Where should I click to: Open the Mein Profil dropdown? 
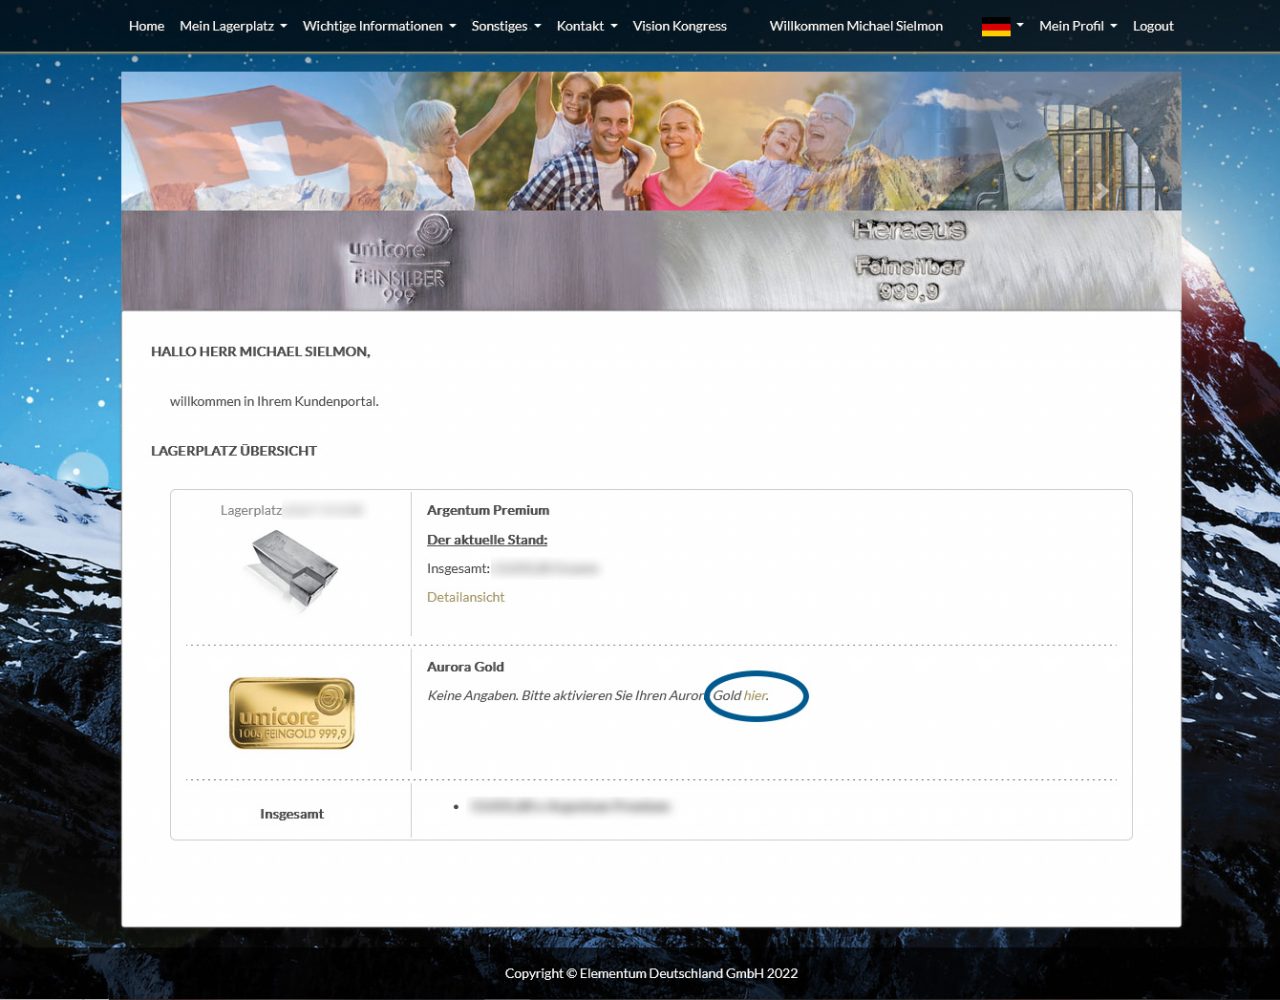click(x=1077, y=26)
